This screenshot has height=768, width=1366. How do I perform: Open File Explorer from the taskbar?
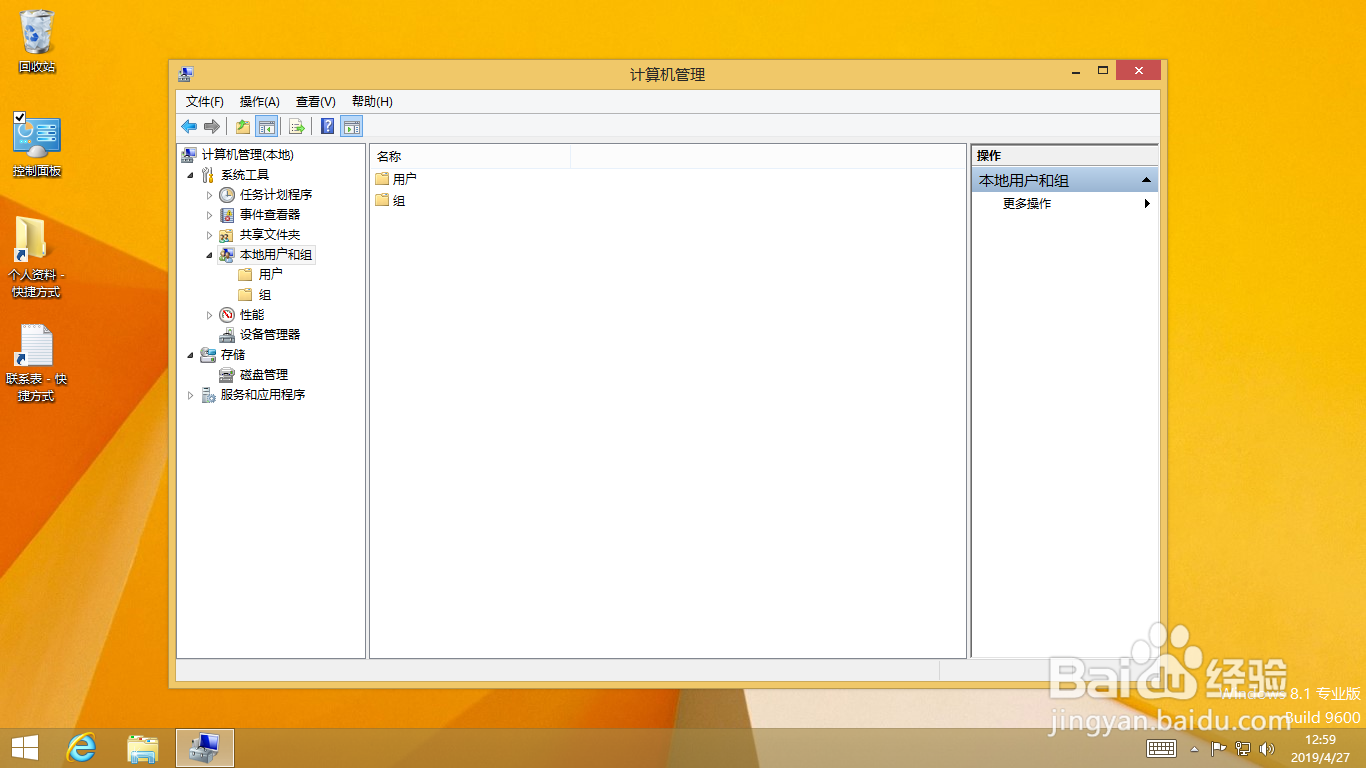(143, 747)
